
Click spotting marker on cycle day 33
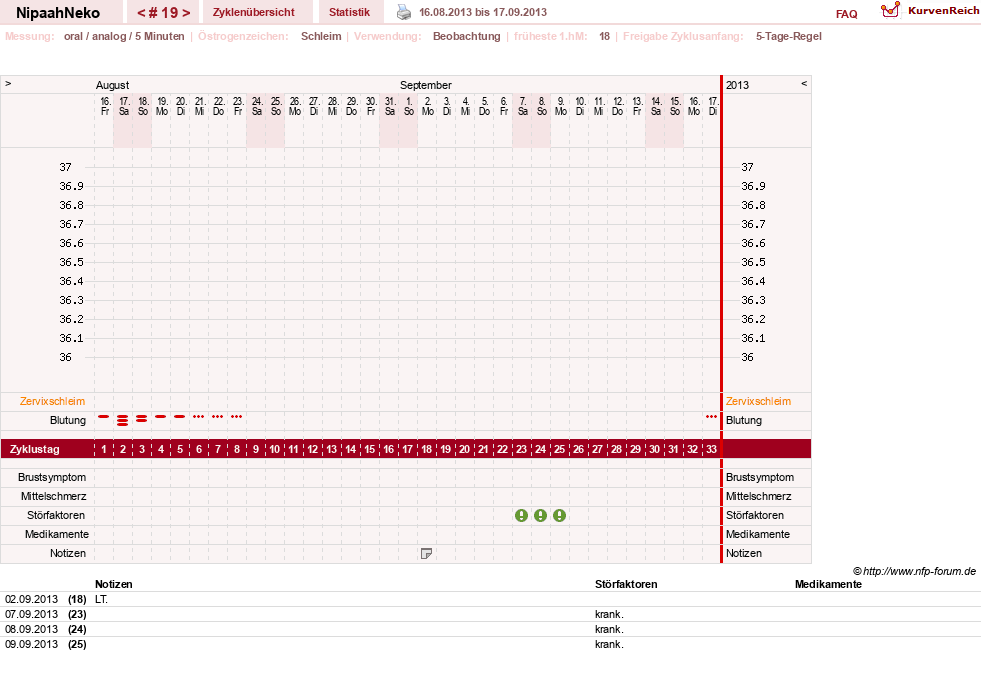tap(711, 417)
